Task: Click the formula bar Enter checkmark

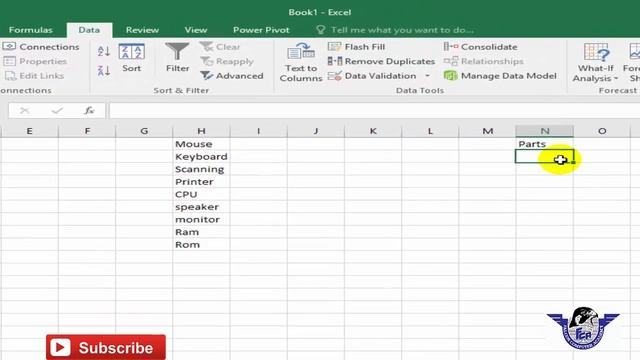Action: coord(57,111)
